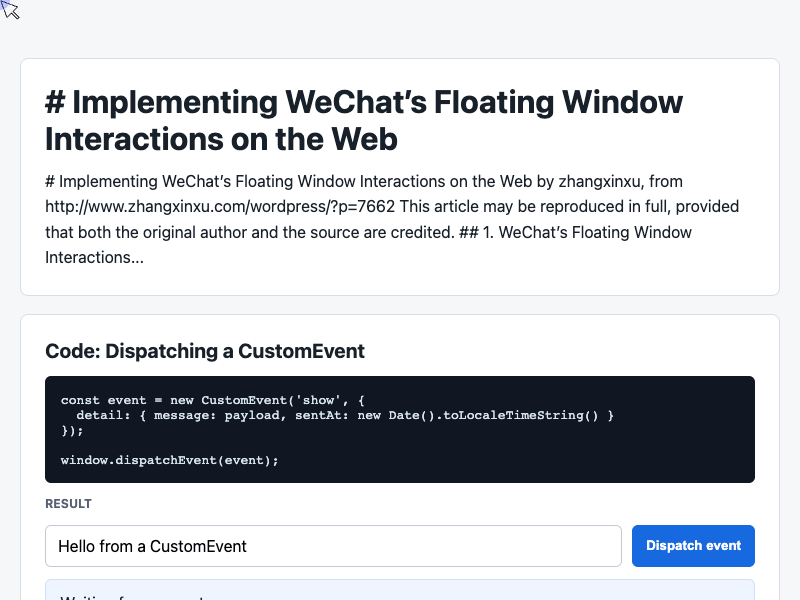Click the "detail: { message: payload" code line
The height and width of the screenshot is (600, 800).
(345, 415)
